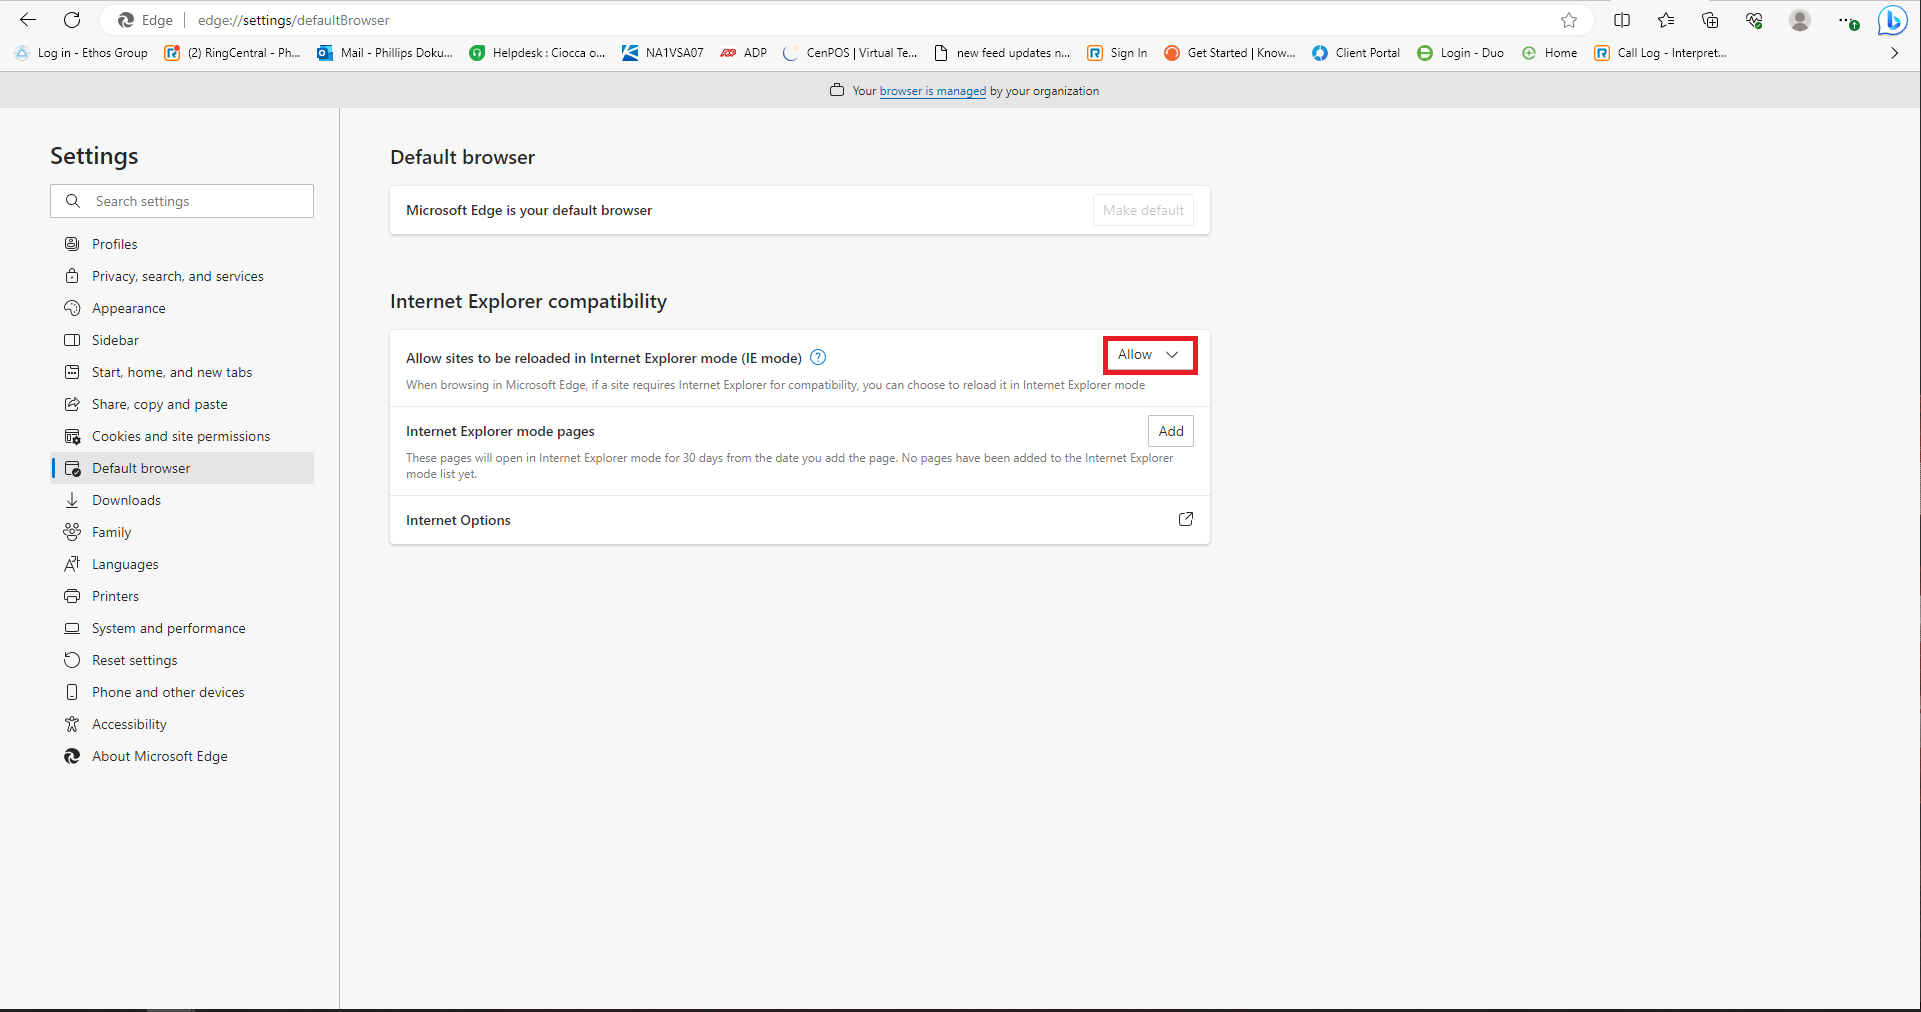Open Appearance settings

tap(182, 308)
